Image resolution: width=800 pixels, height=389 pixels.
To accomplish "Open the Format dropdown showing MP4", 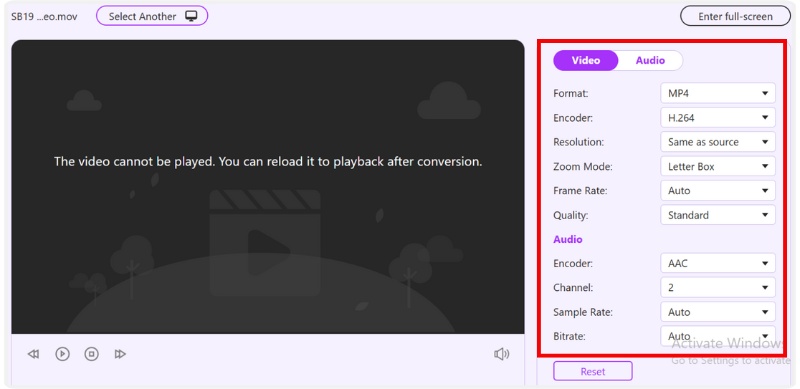I will pos(718,93).
